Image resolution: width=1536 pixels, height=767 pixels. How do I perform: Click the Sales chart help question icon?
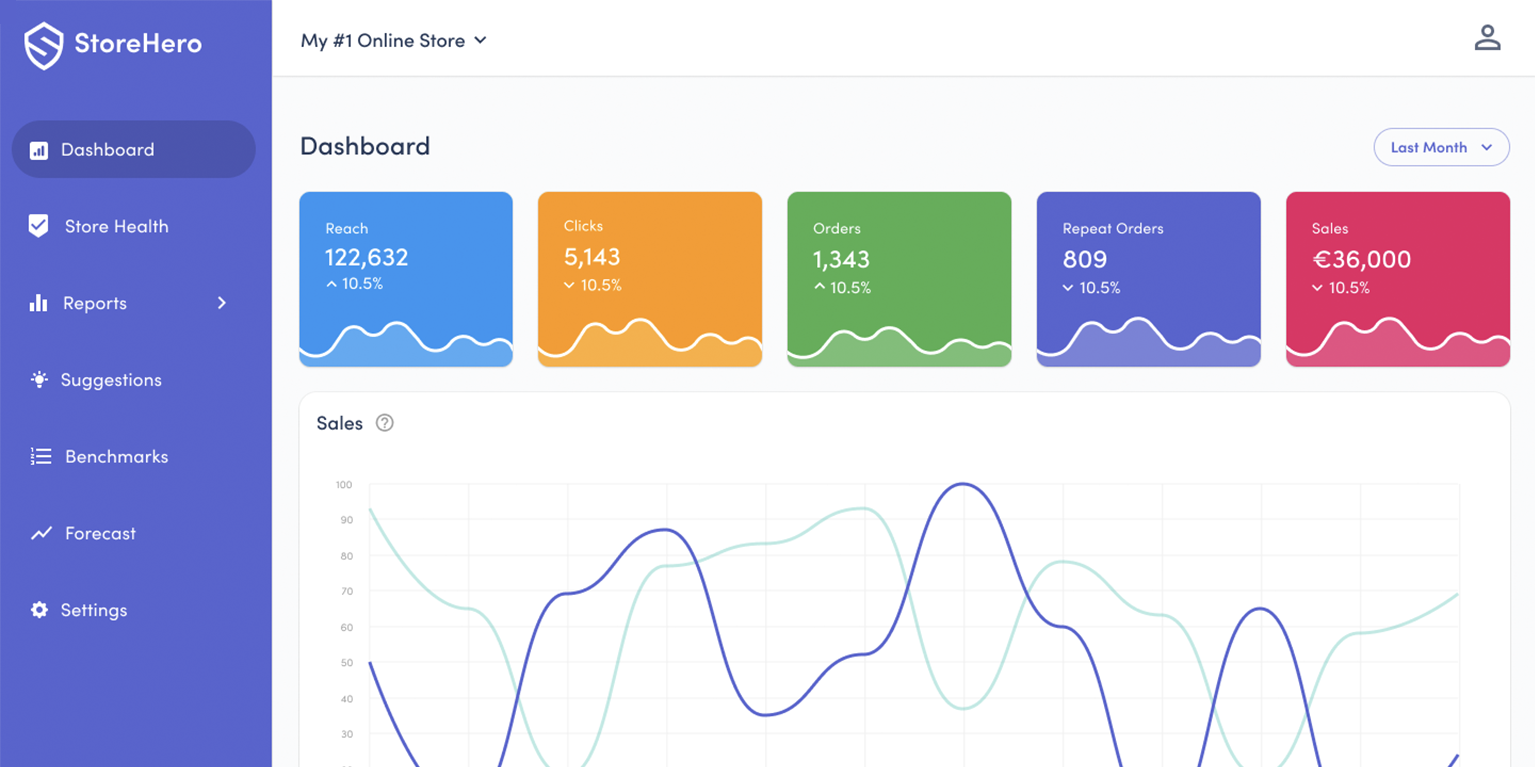click(384, 423)
